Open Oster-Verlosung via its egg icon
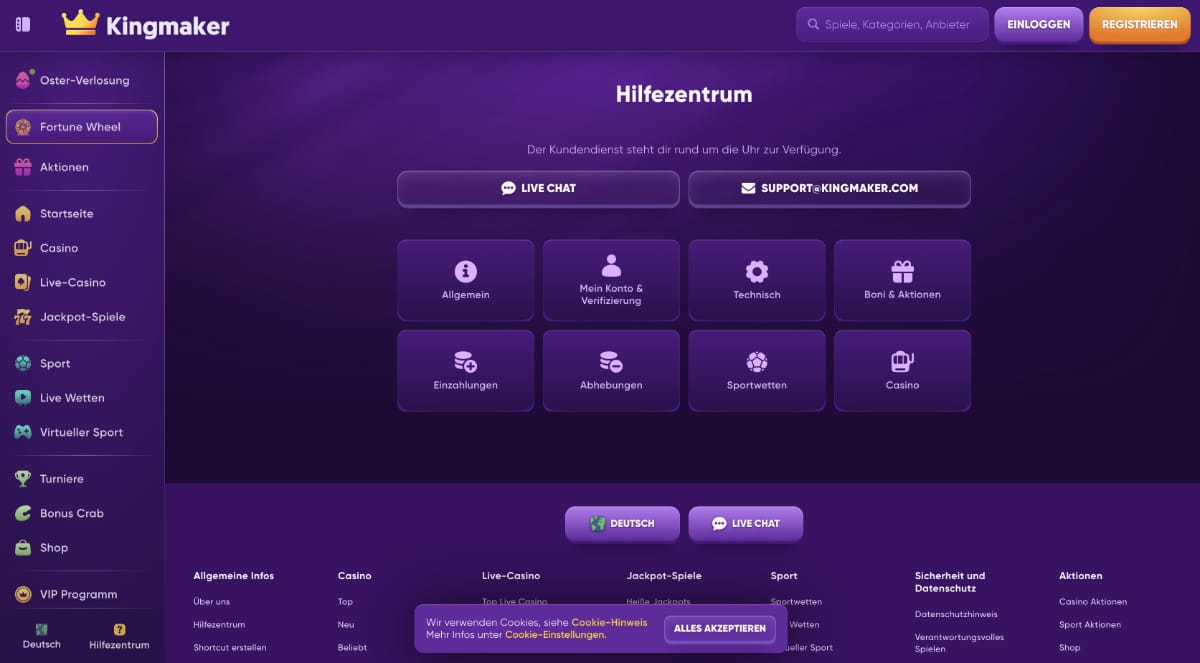Screen dimensions: 1200x663 (23, 80)
